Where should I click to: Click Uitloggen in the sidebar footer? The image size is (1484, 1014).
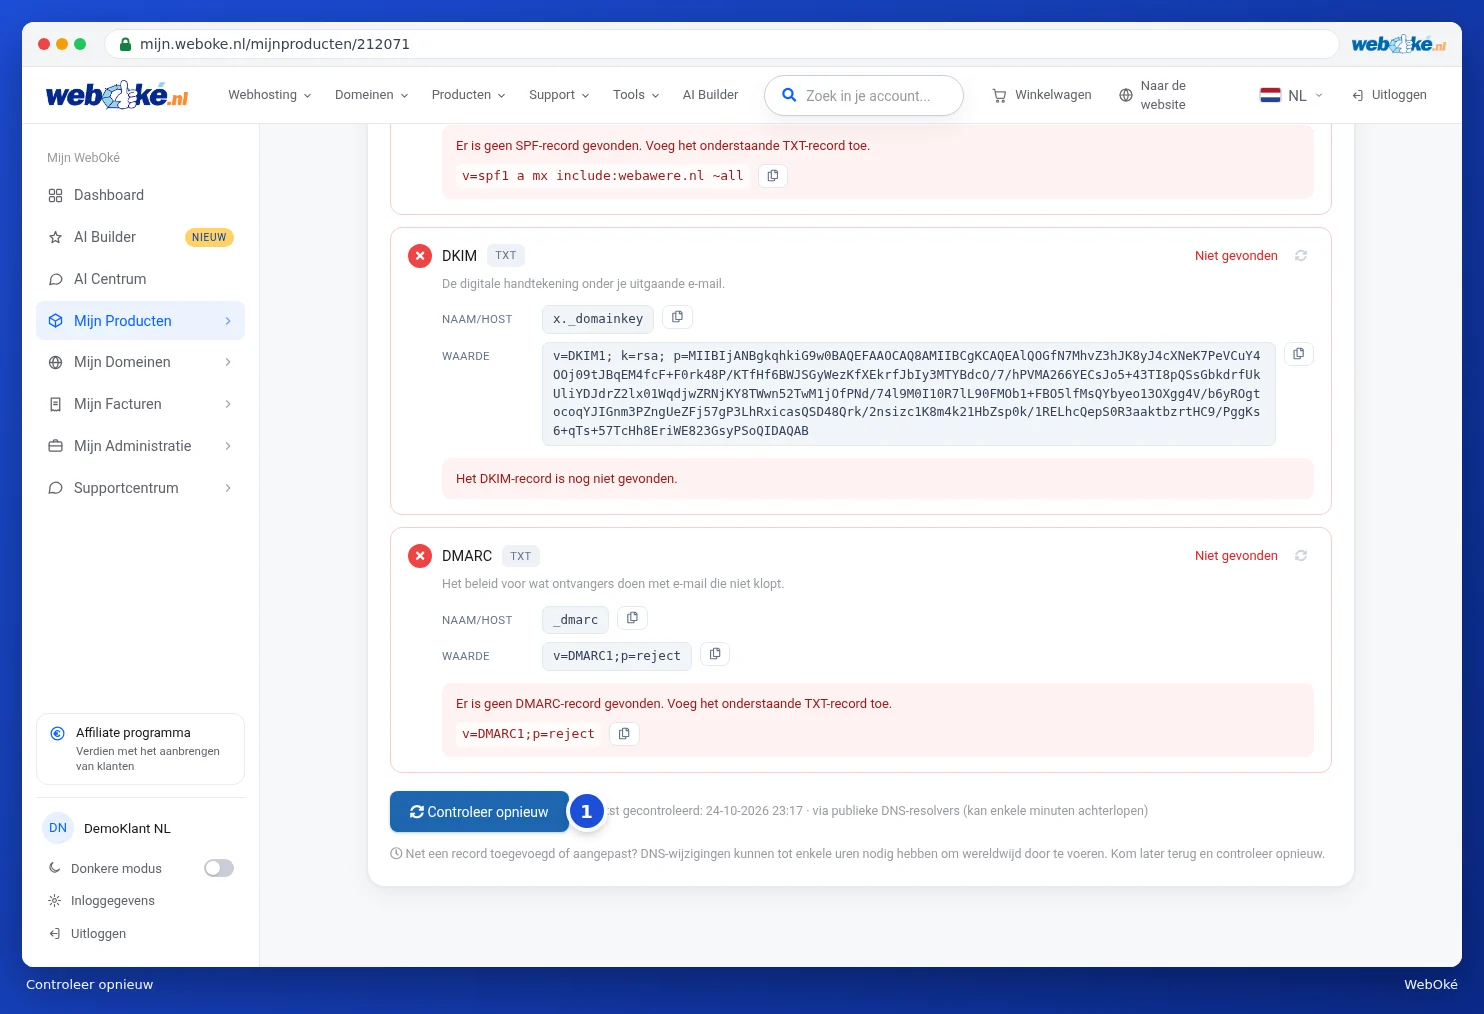pos(87,934)
